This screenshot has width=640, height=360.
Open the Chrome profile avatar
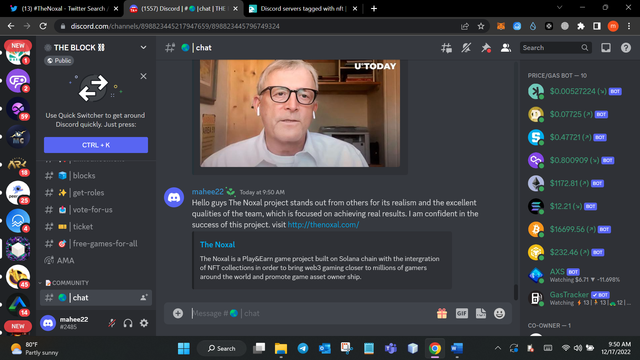(613, 26)
